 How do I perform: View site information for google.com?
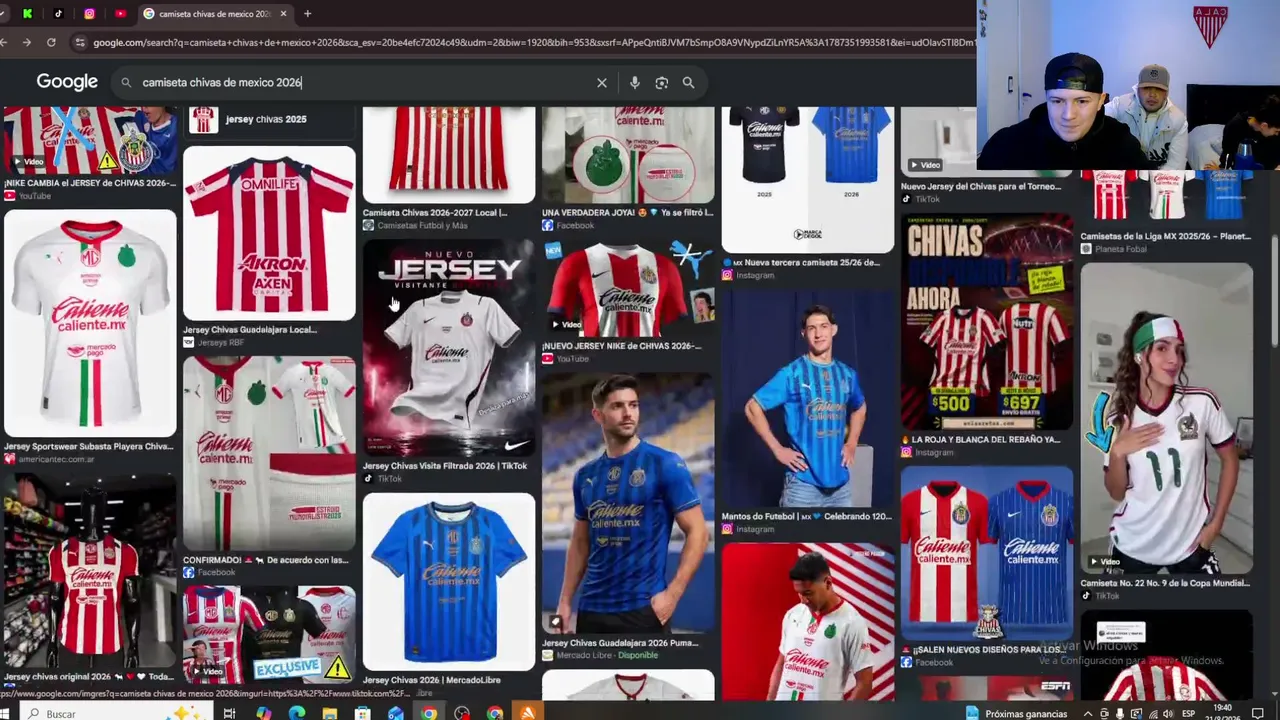tap(79, 43)
